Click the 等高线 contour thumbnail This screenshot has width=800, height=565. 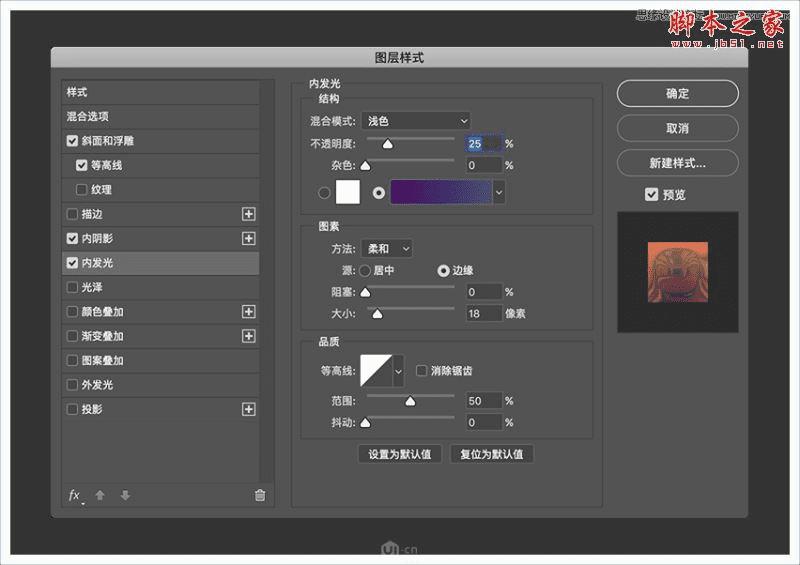(x=377, y=371)
